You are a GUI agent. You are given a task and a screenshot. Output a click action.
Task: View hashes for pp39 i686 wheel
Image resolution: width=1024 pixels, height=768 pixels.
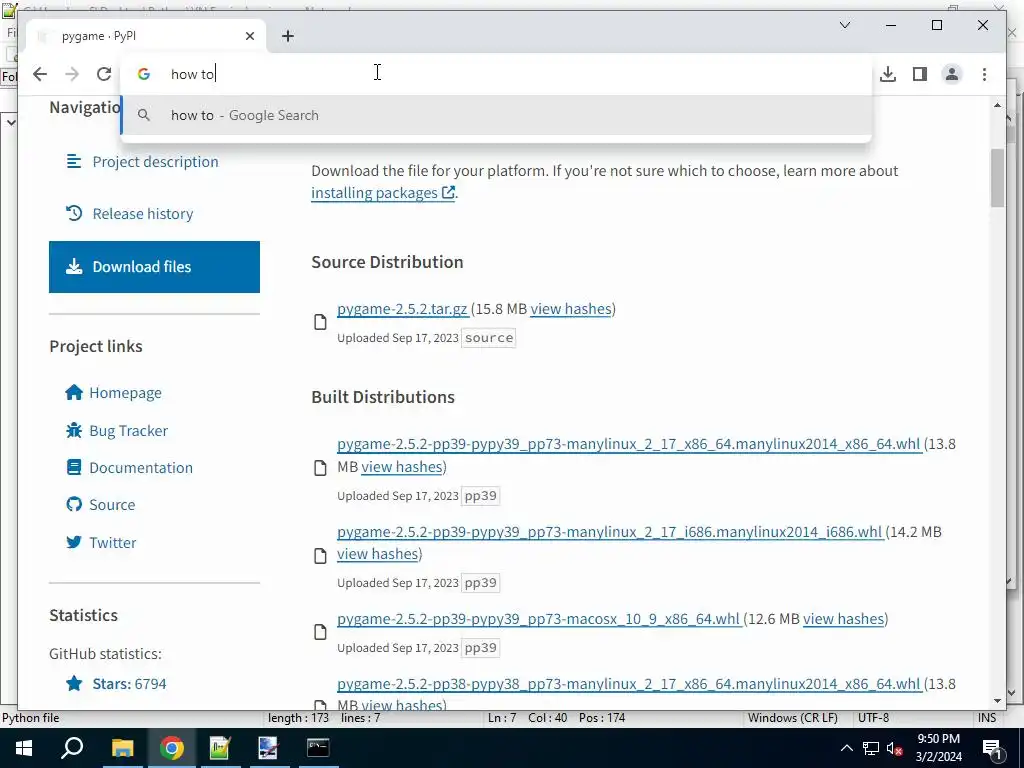tap(377, 554)
